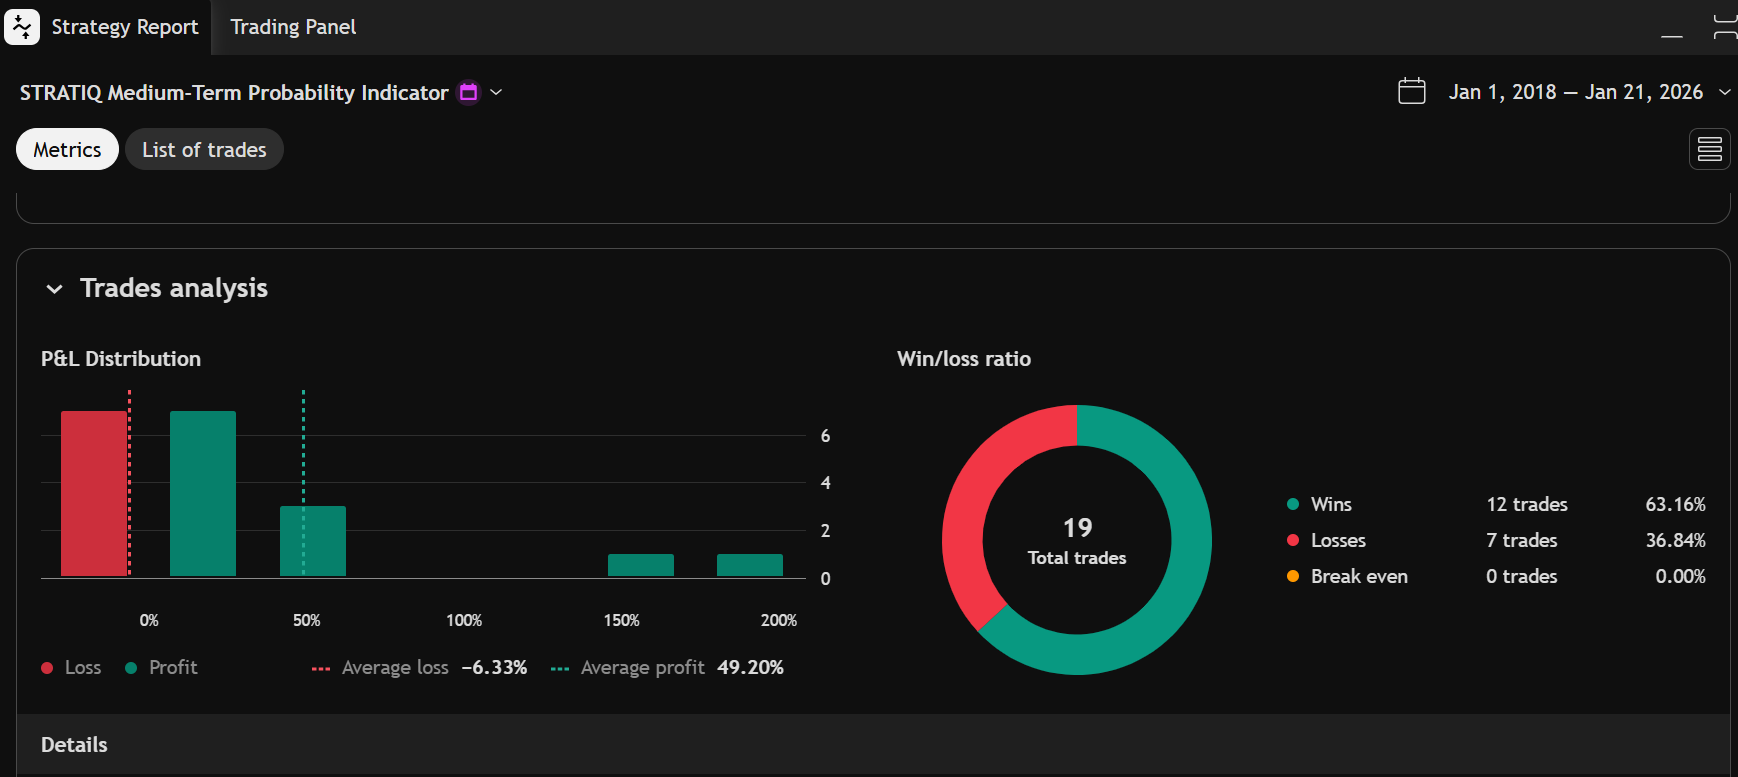1738x777 pixels.
Task: Open the report layout list icon
Action: 1709,150
